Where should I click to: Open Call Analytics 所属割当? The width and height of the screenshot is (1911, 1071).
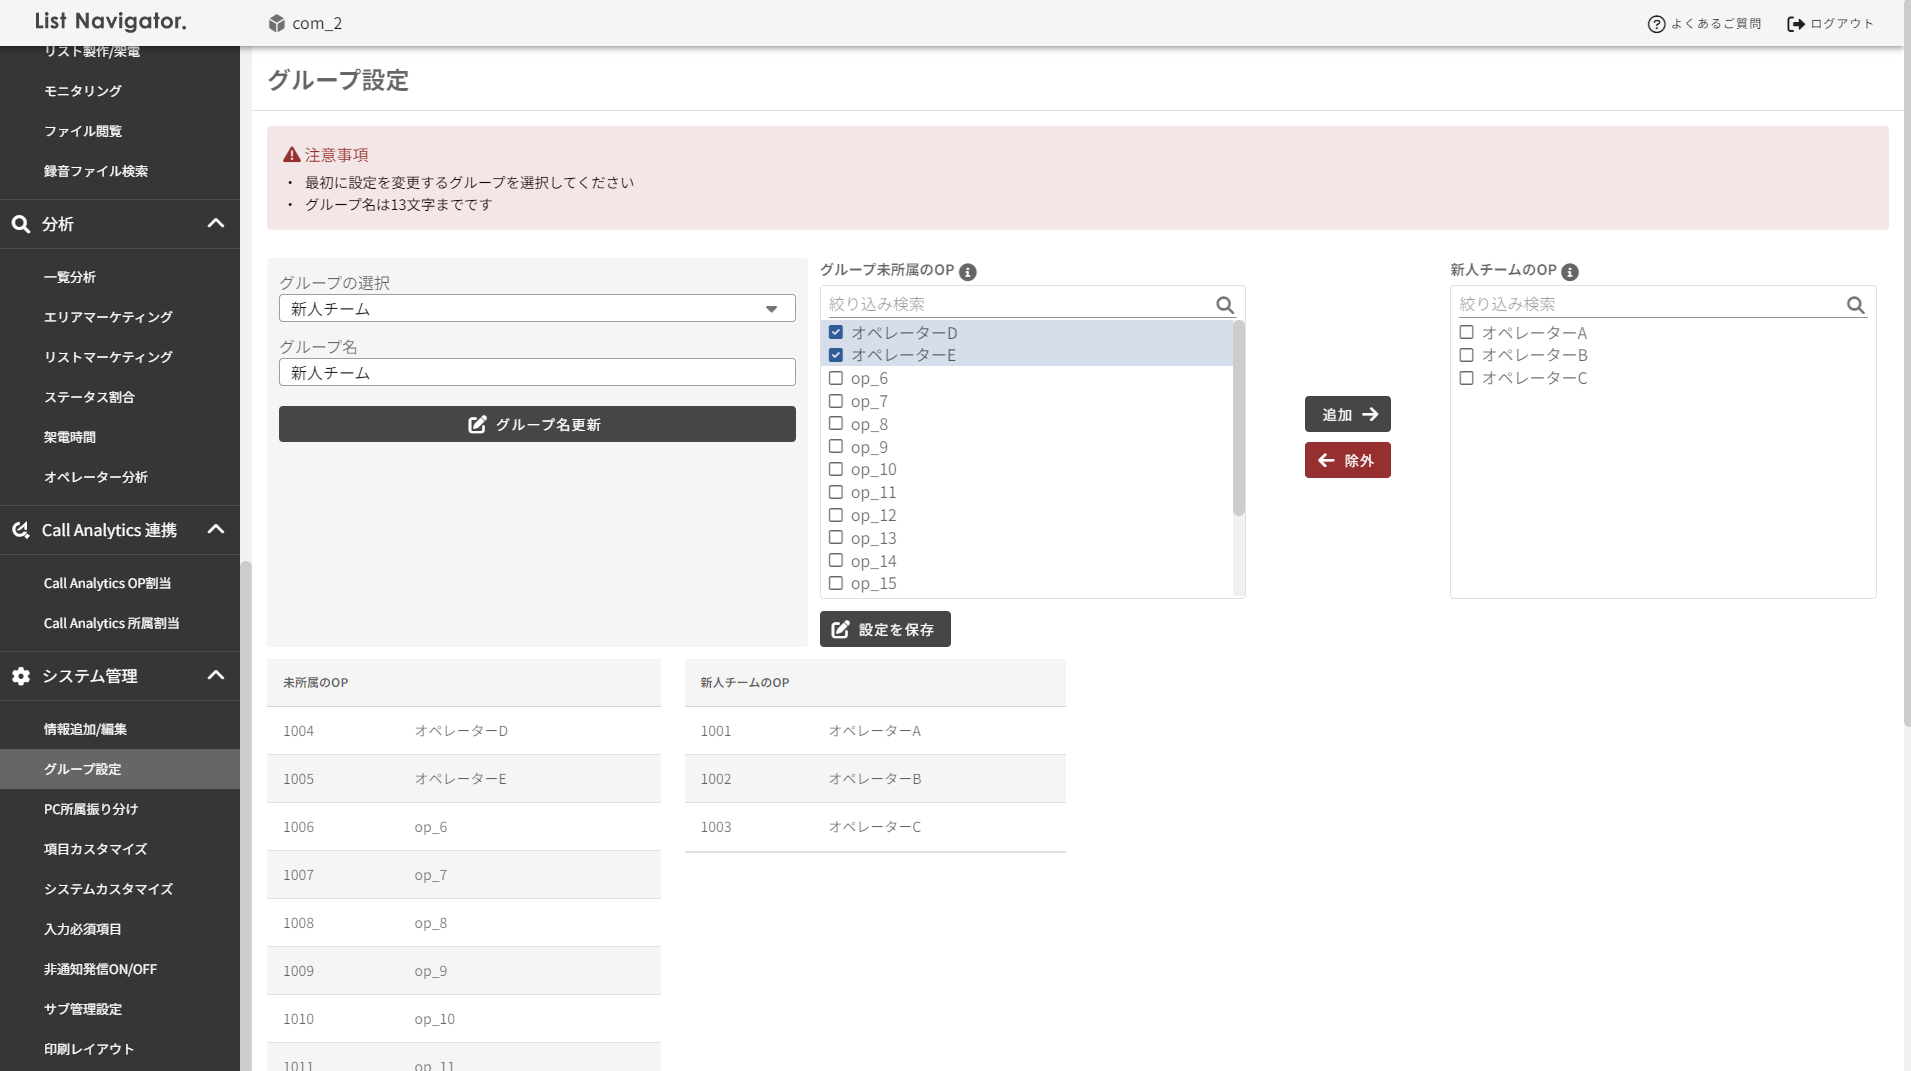tap(112, 623)
